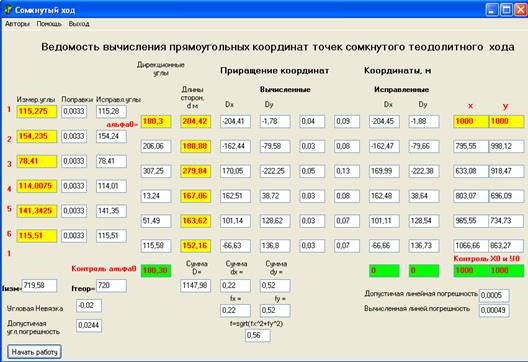Select measured angle field 141,3425

point(37,211)
